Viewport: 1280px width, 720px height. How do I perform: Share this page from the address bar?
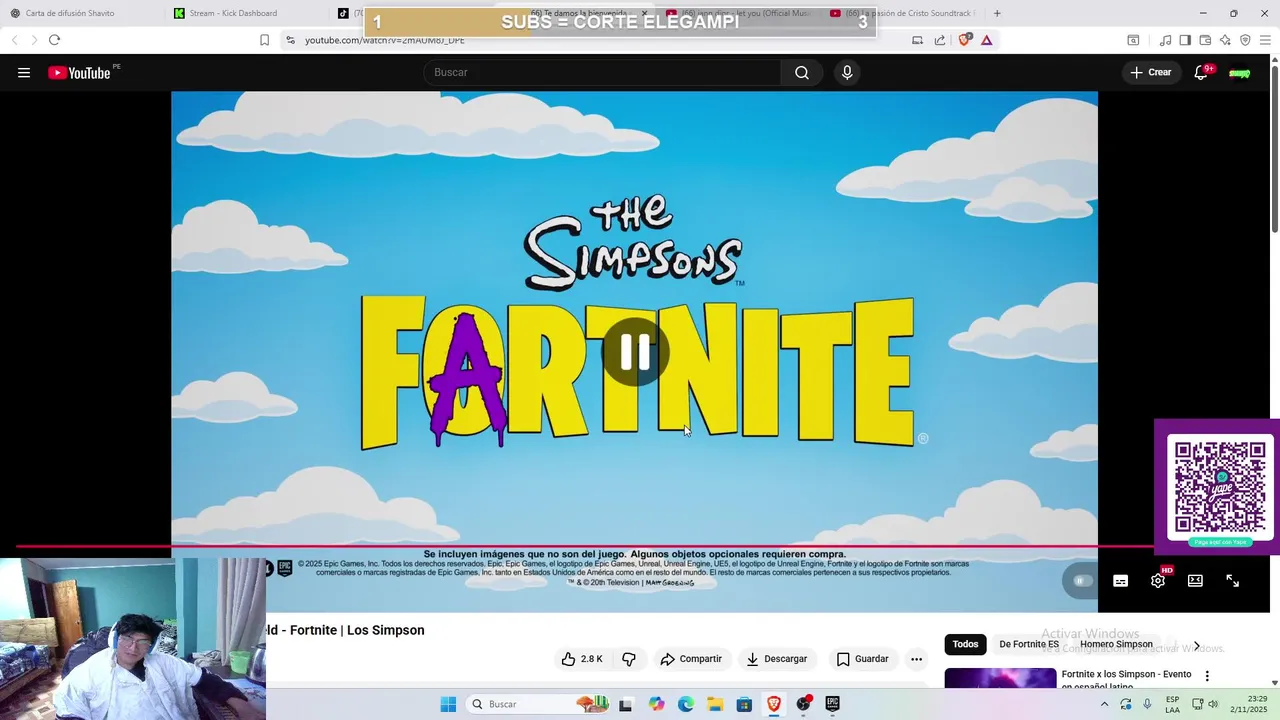(940, 40)
